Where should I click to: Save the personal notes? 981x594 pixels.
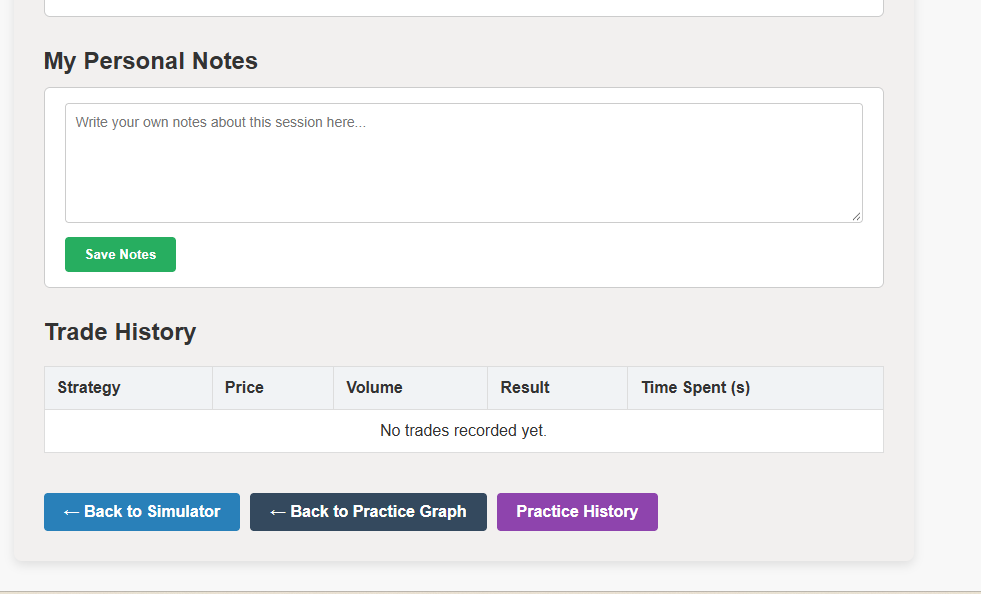120,255
